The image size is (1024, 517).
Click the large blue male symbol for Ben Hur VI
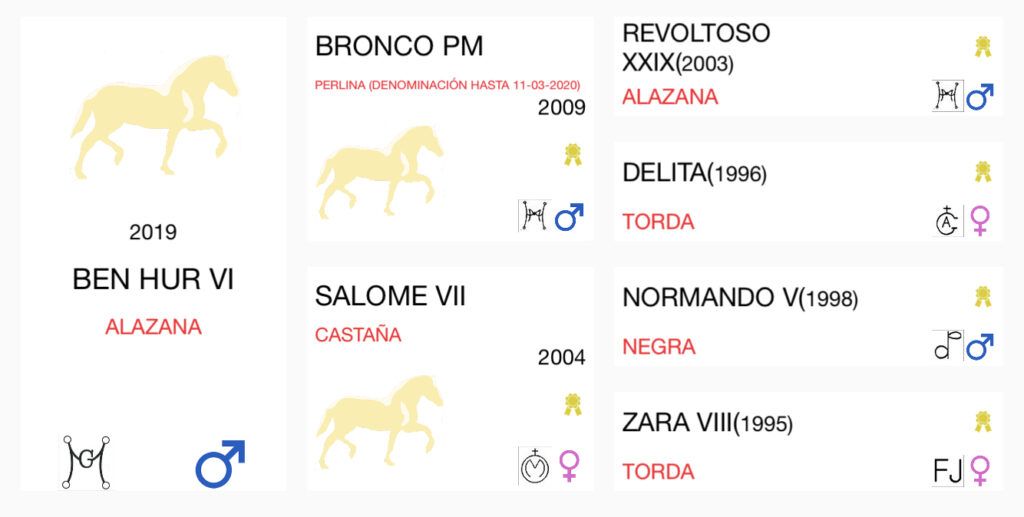pyautogui.click(x=220, y=463)
